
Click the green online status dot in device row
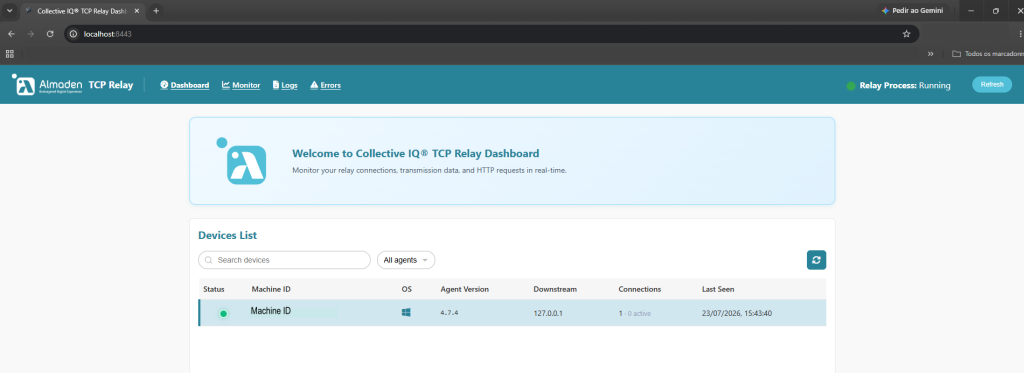coord(223,314)
